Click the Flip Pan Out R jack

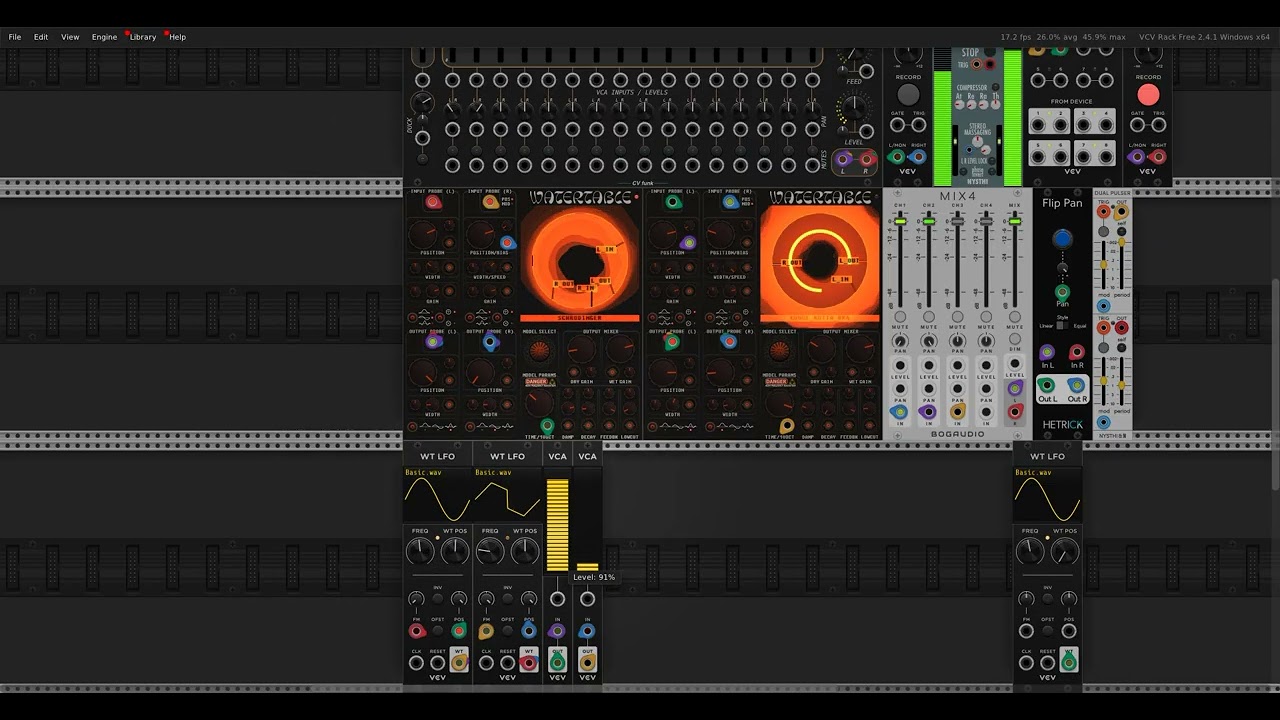coord(1077,385)
